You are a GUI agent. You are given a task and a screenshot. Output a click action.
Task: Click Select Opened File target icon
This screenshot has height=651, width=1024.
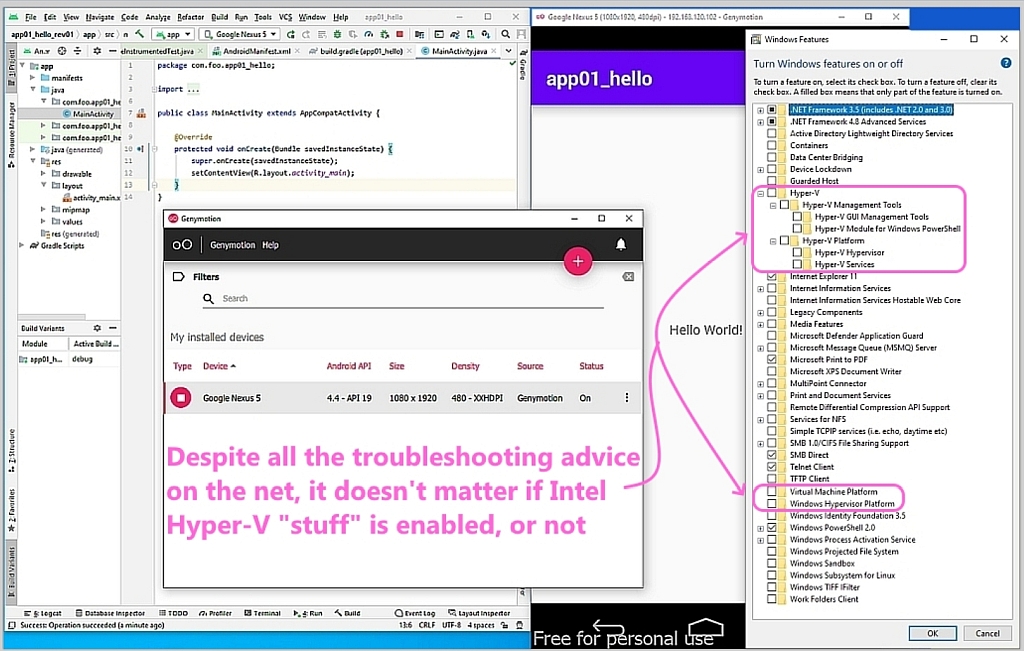coord(61,50)
